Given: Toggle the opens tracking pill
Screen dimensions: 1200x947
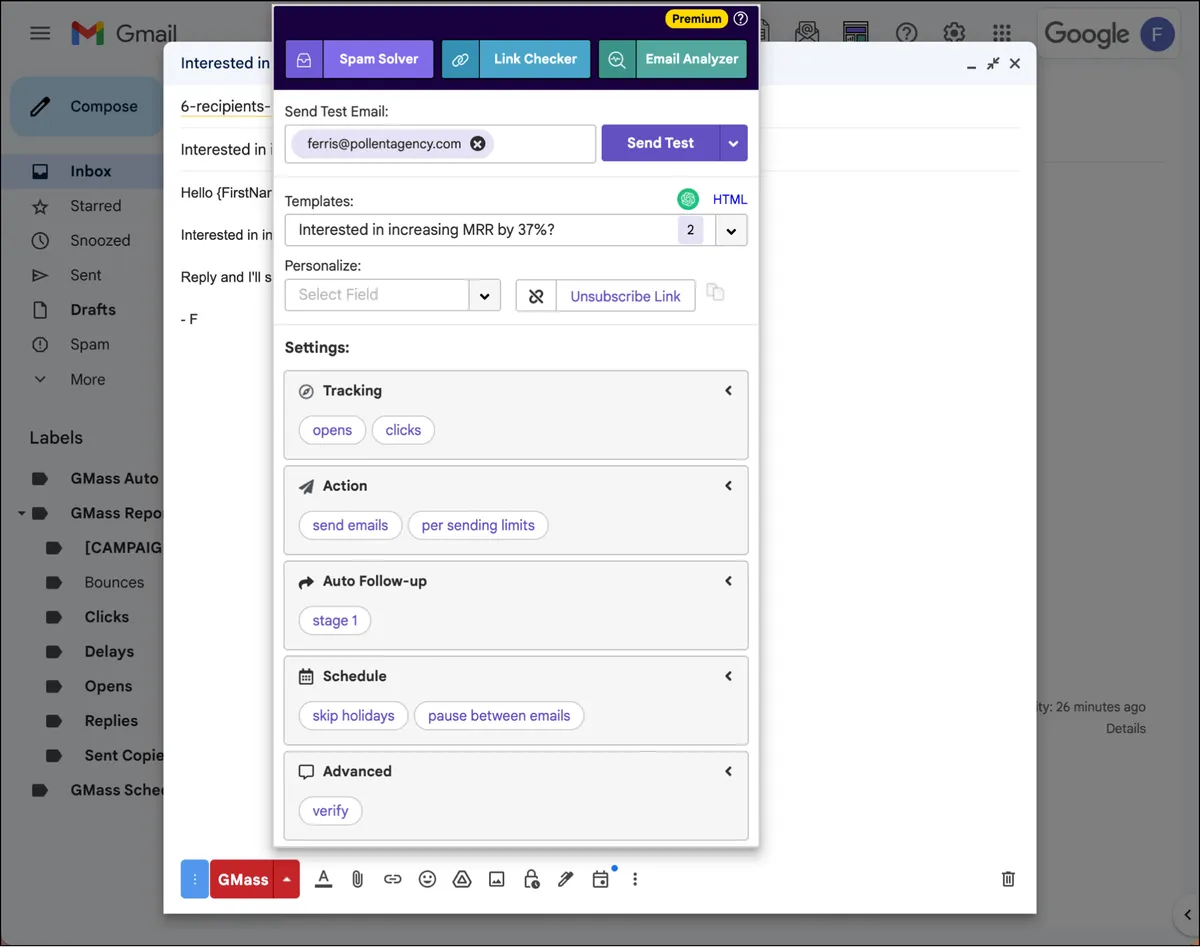Looking at the screenshot, I should (x=332, y=430).
